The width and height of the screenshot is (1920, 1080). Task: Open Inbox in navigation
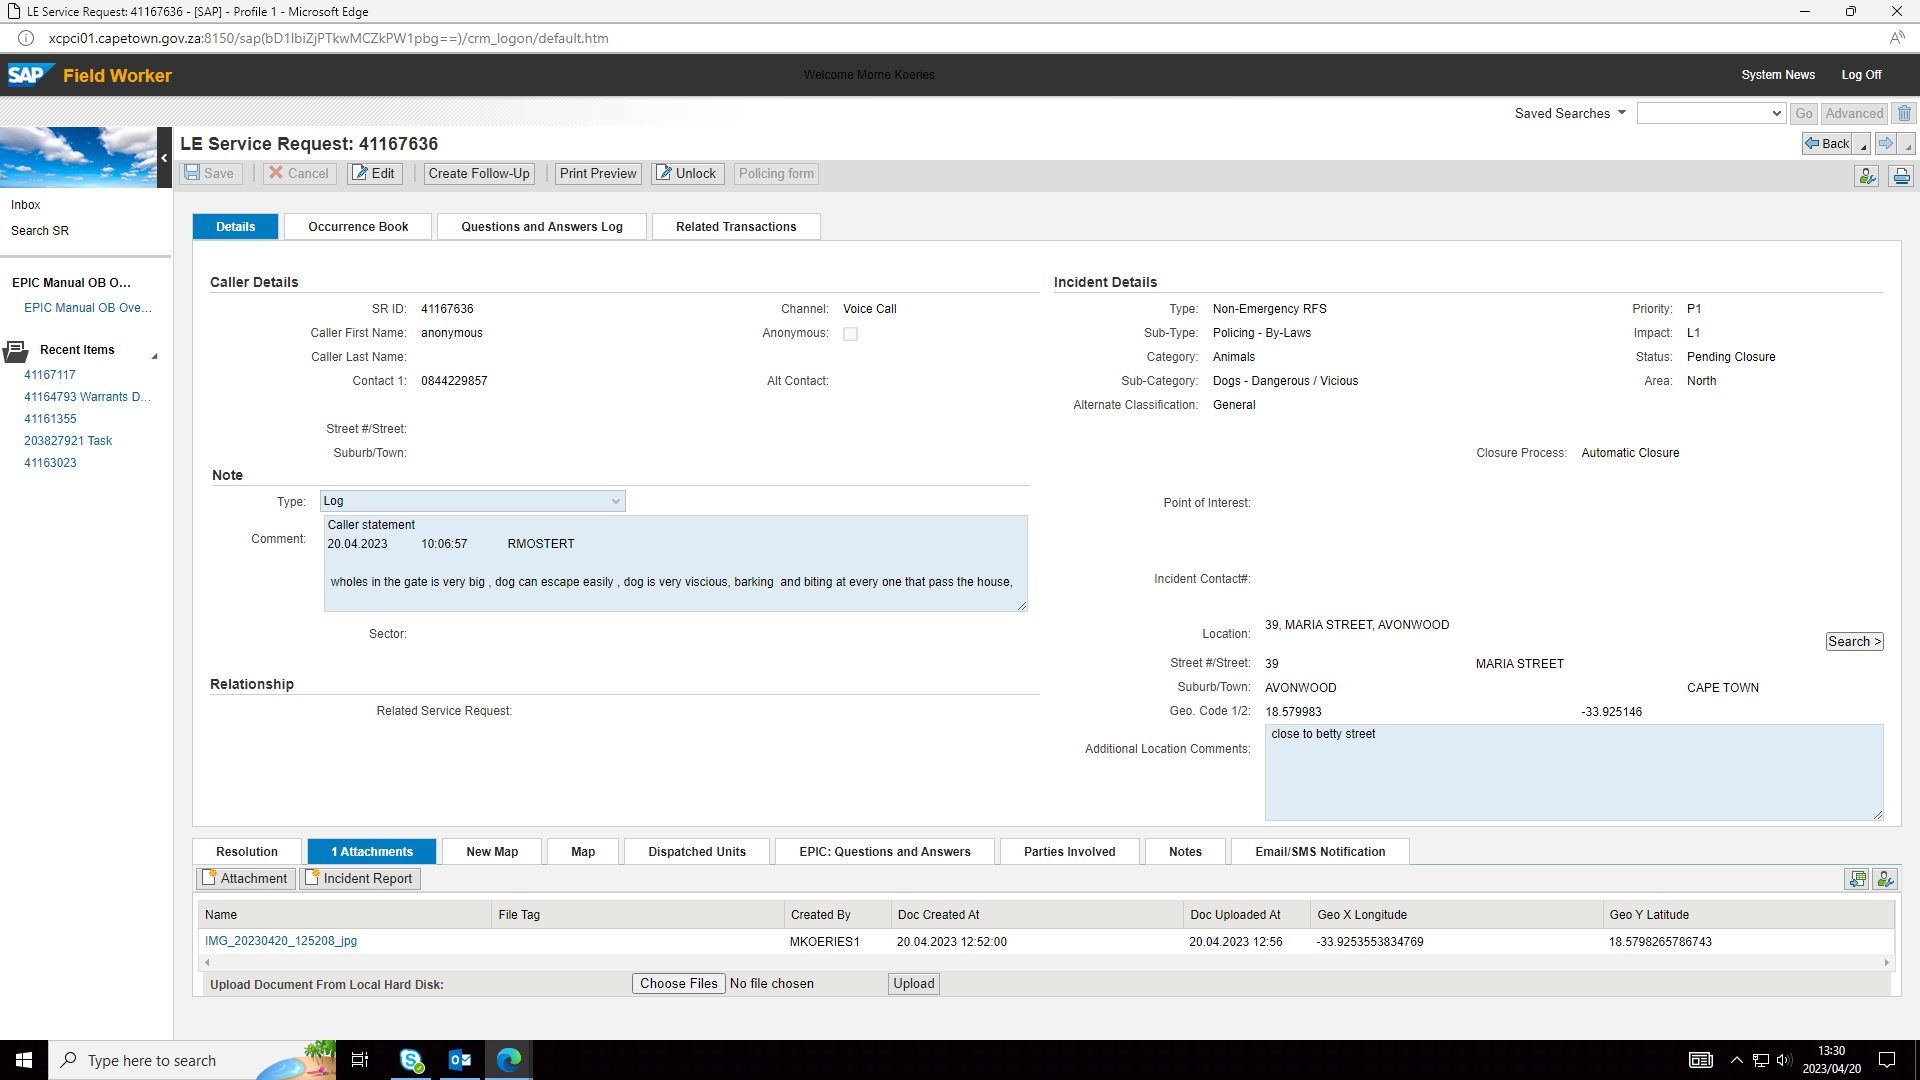pyautogui.click(x=26, y=204)
